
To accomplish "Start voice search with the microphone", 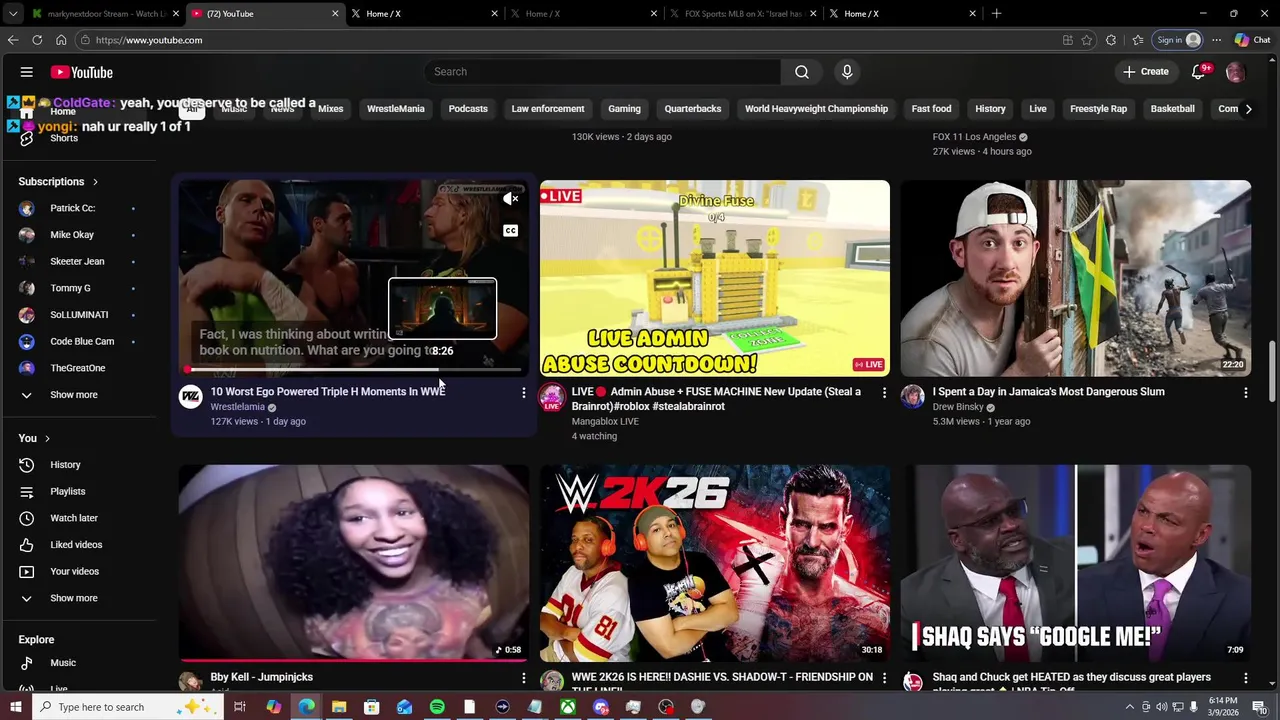I will click(x=847, y=72).
